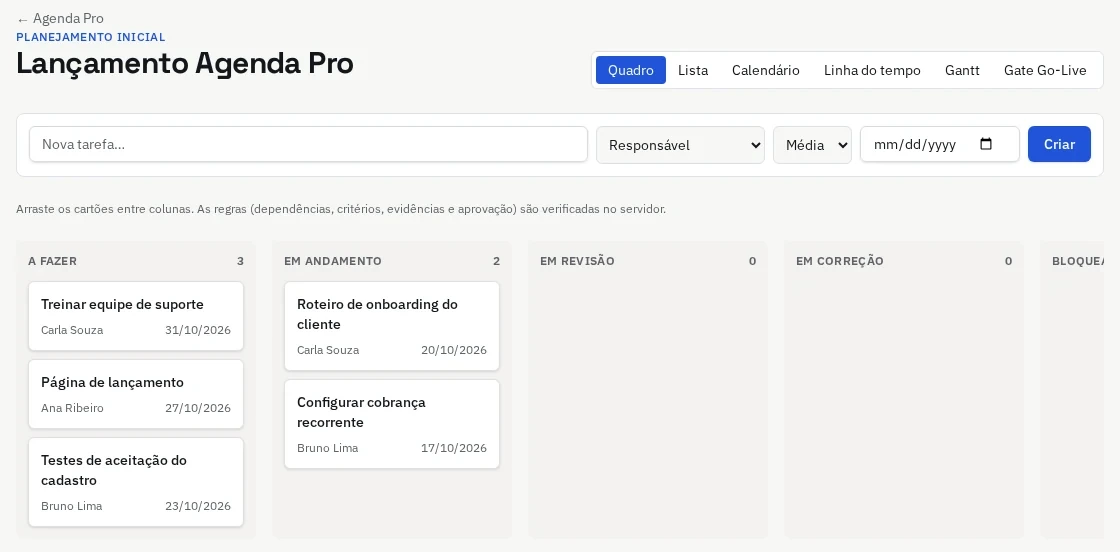Screen dimensions: 1120x552
Task: Click the A FAZER column header
Action: click(x=52, y=261)
